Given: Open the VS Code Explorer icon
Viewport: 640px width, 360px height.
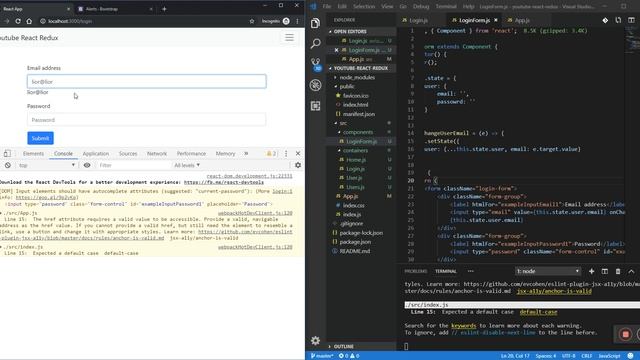Looking at the screenshot, I should (x=315, y=23).
